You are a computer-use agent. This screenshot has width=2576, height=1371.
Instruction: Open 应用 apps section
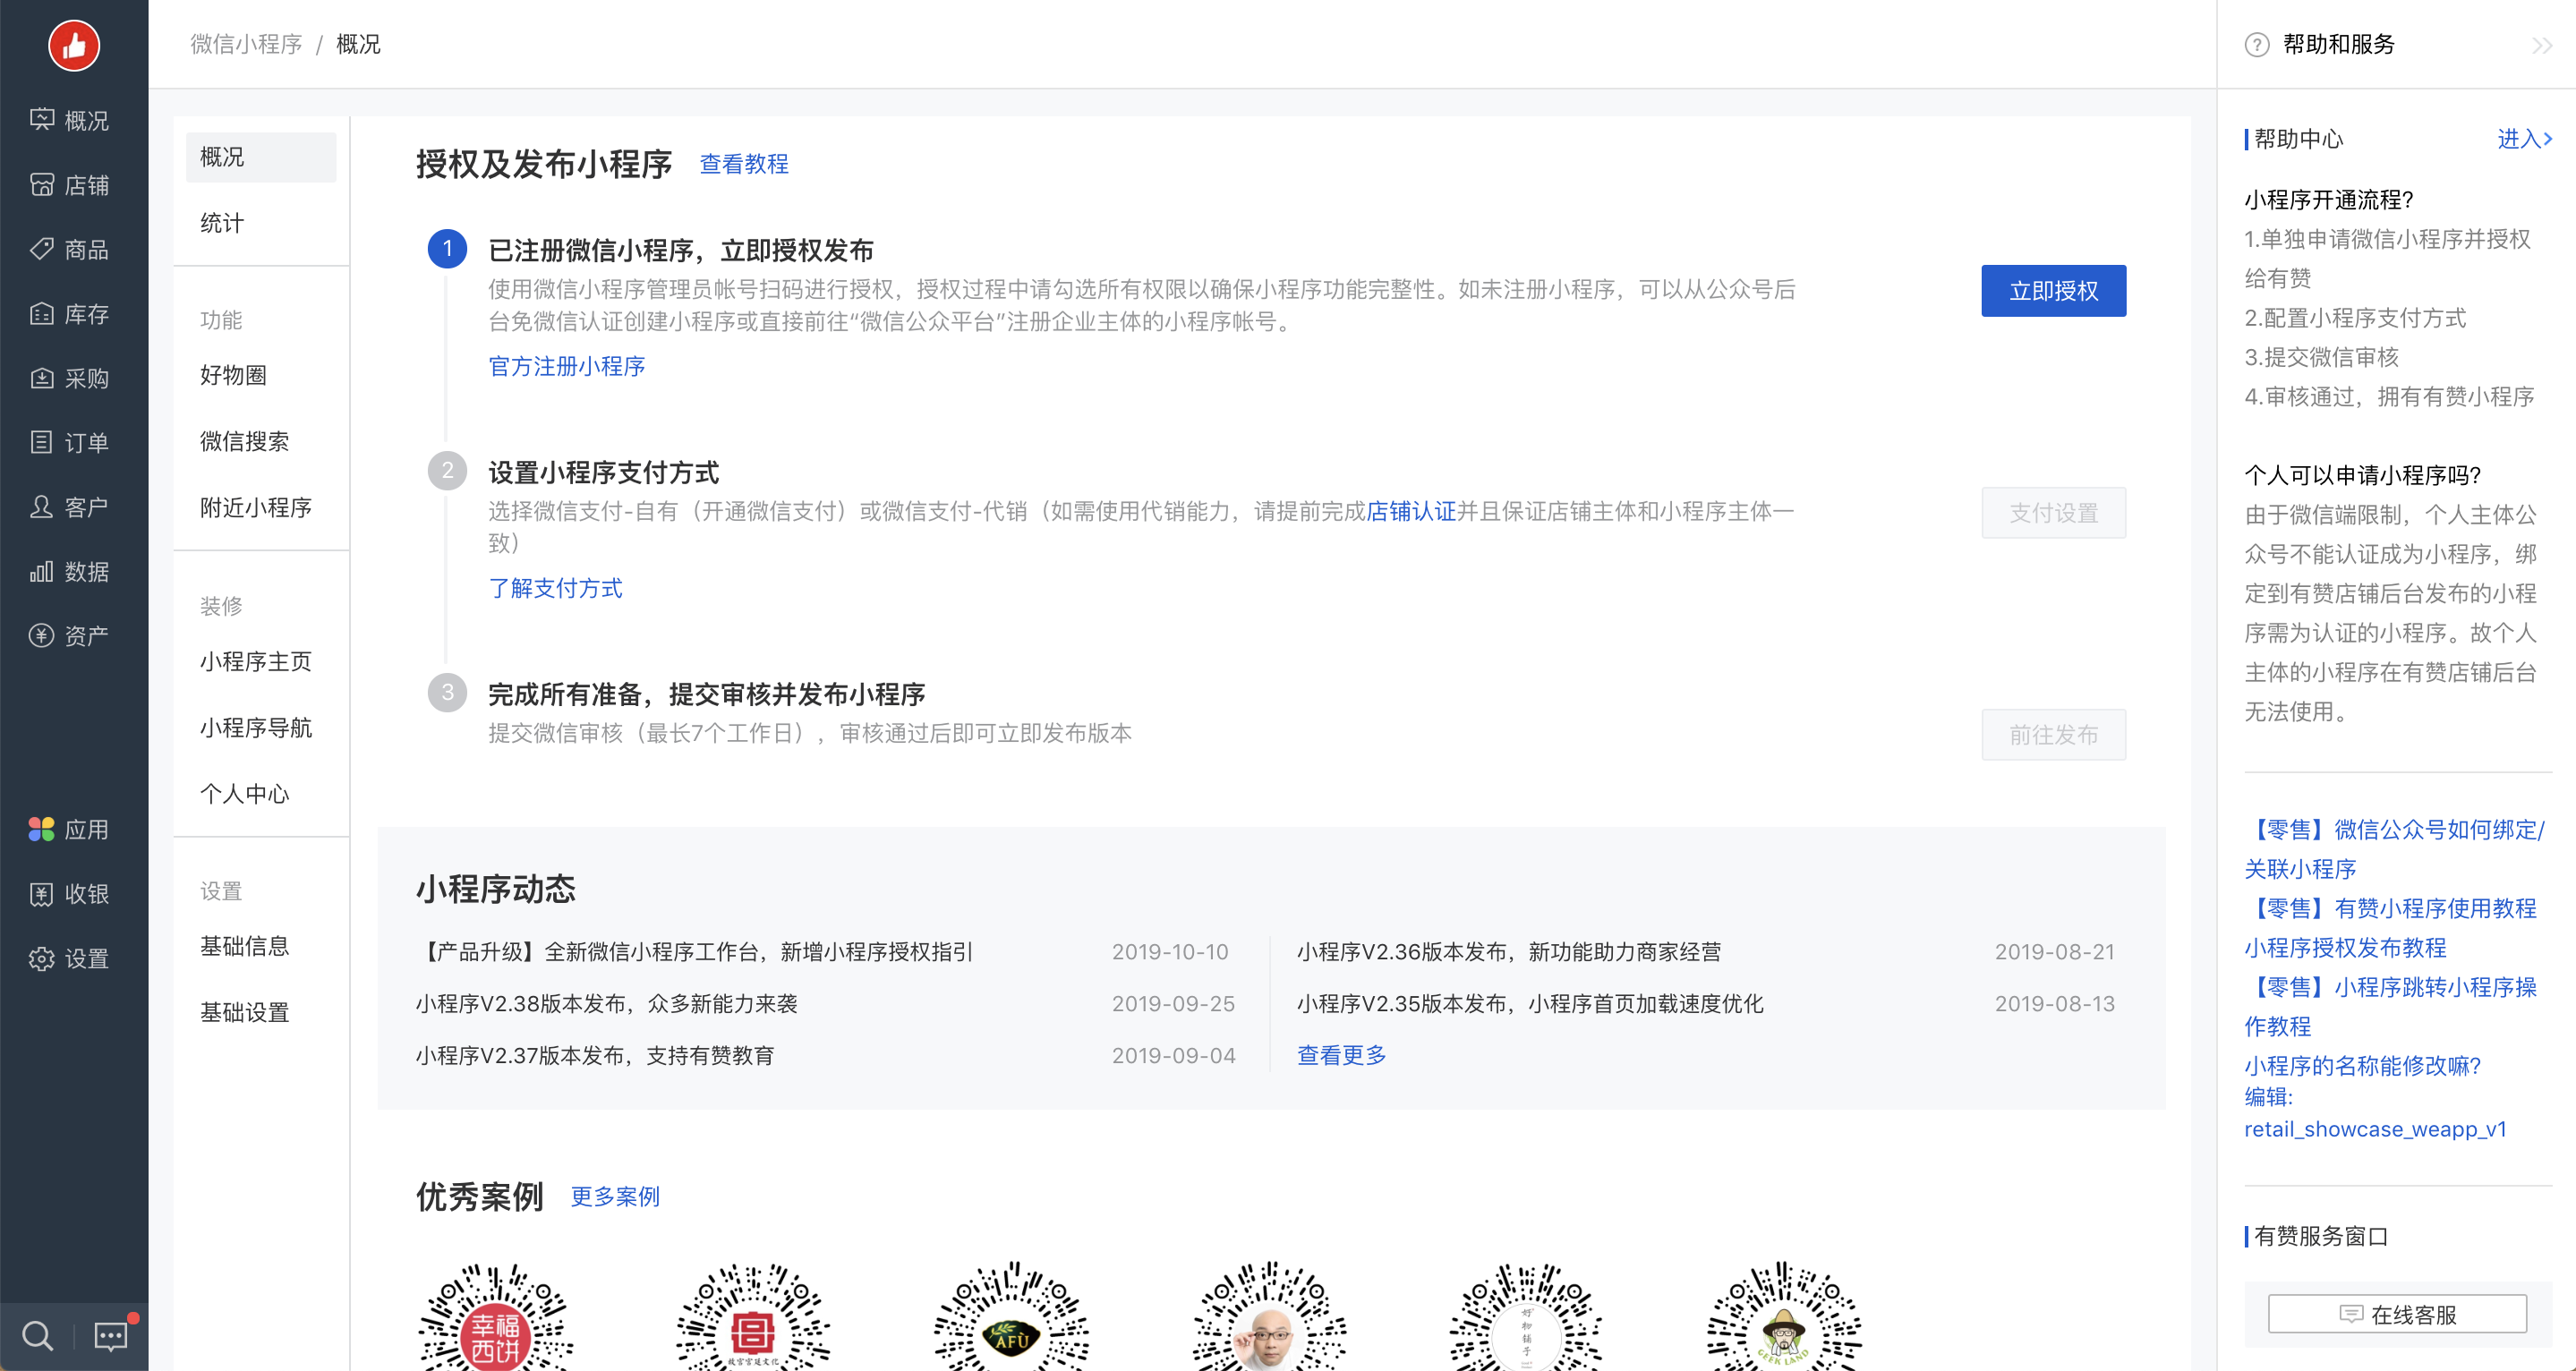[x=70, y=829]
